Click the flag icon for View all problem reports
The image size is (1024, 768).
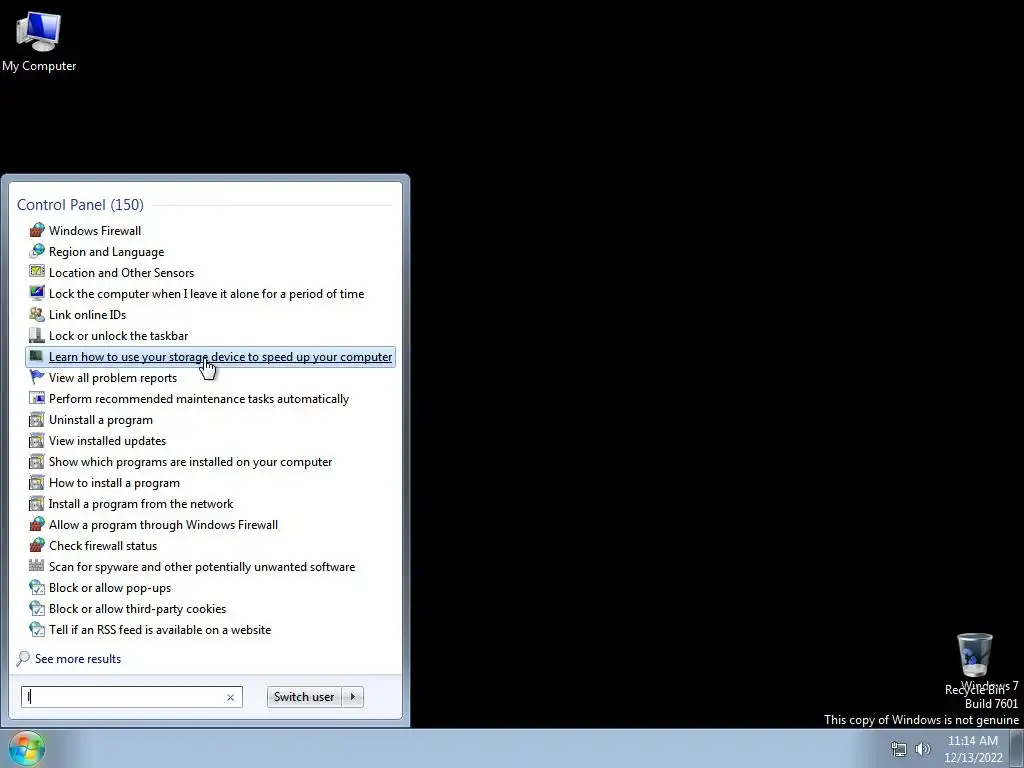click(37, 377)
